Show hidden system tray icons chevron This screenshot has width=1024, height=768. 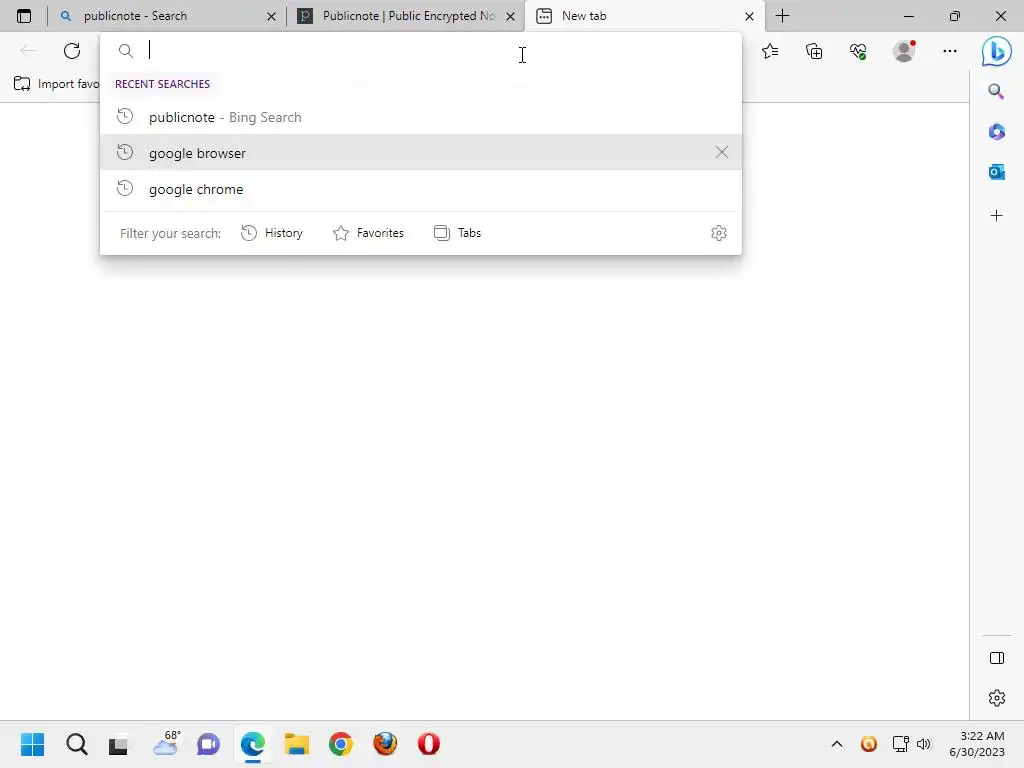point(837,744)
